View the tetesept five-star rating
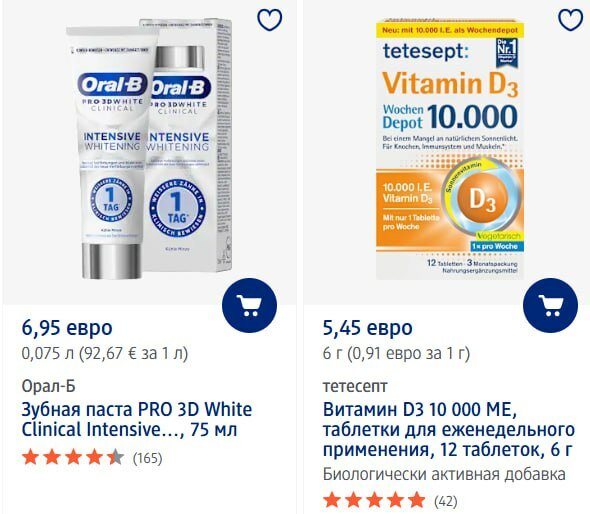 (374, 500)
